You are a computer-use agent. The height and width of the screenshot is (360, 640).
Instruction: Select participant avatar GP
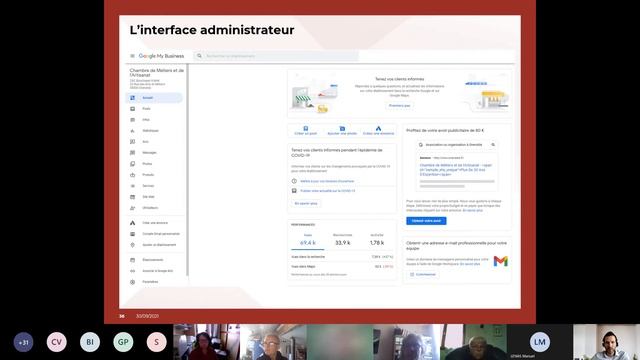(x=123, y=342)
